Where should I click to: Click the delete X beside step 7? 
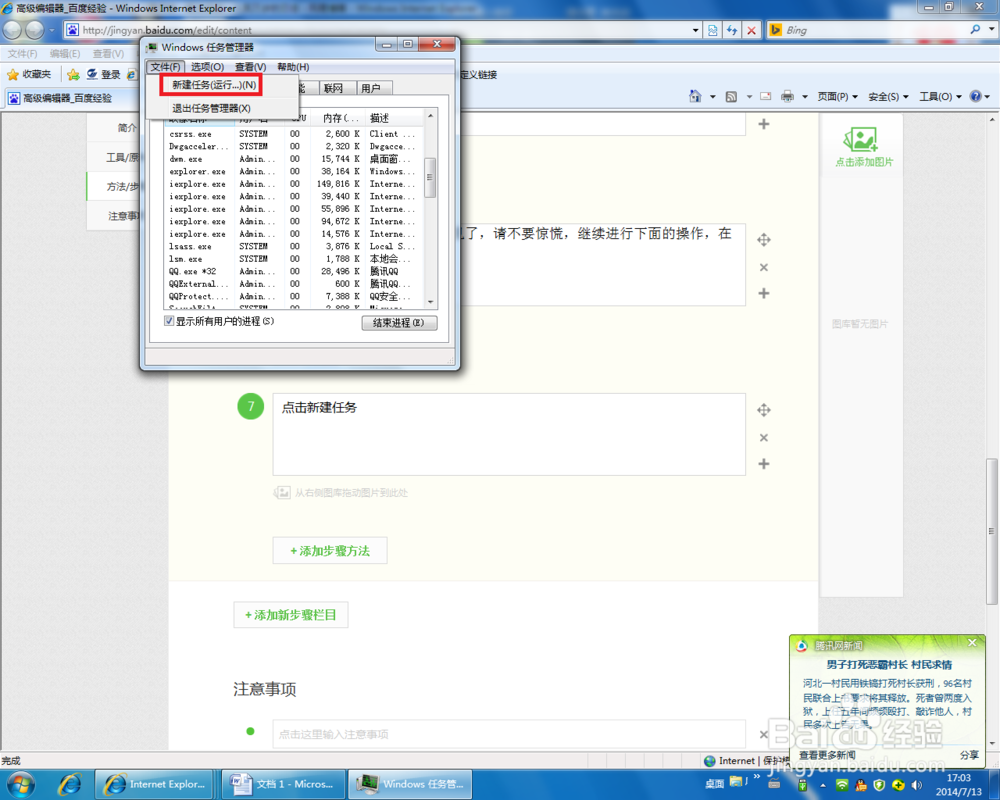763,438
